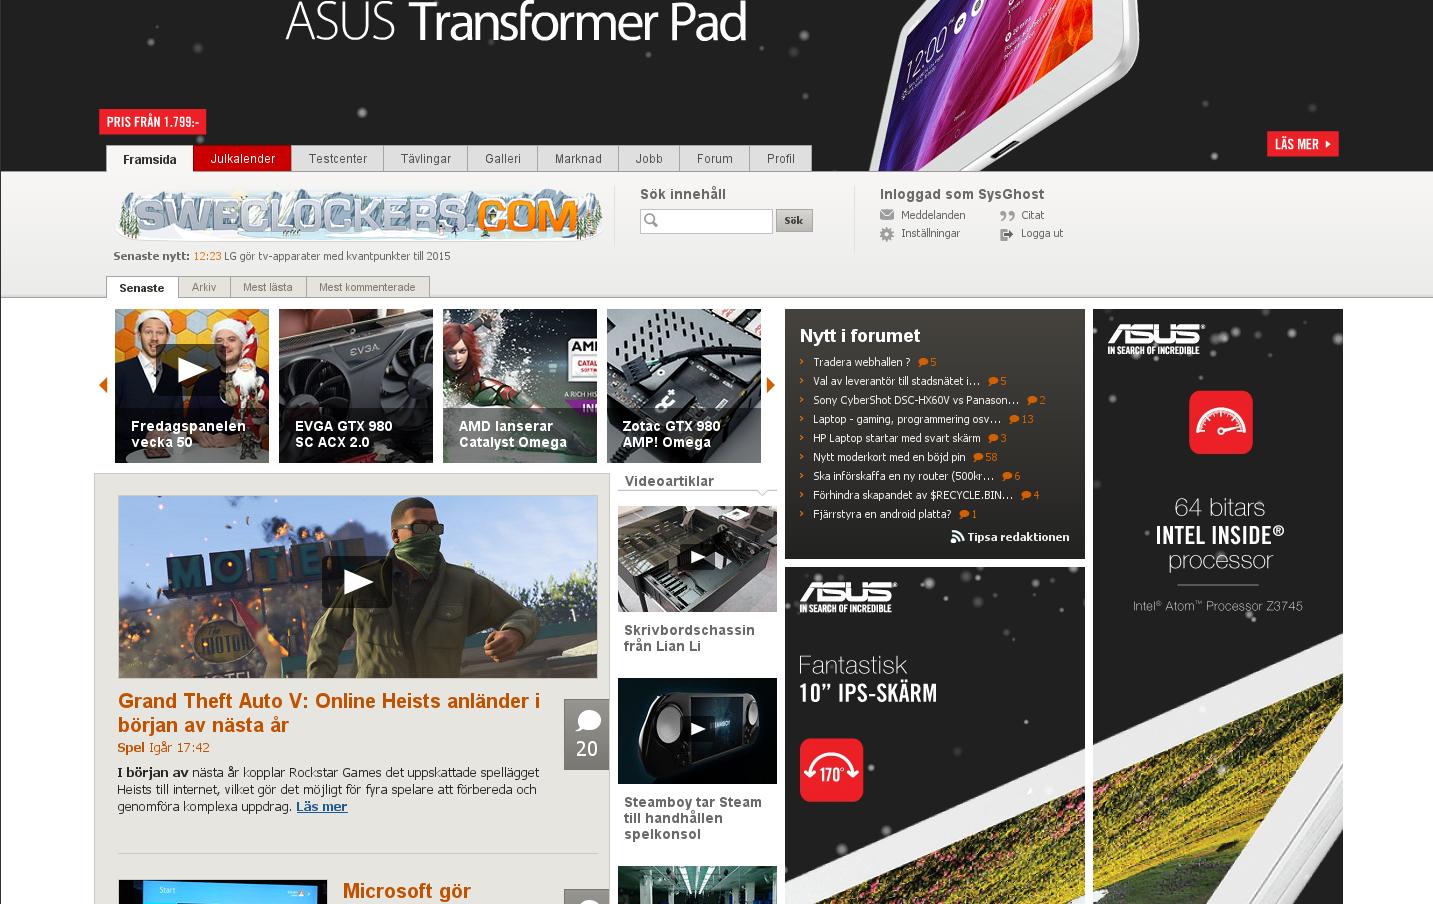1433x904 pixels.
Task: Click the comment bubble icon showing 20
Action: (587, 734)
